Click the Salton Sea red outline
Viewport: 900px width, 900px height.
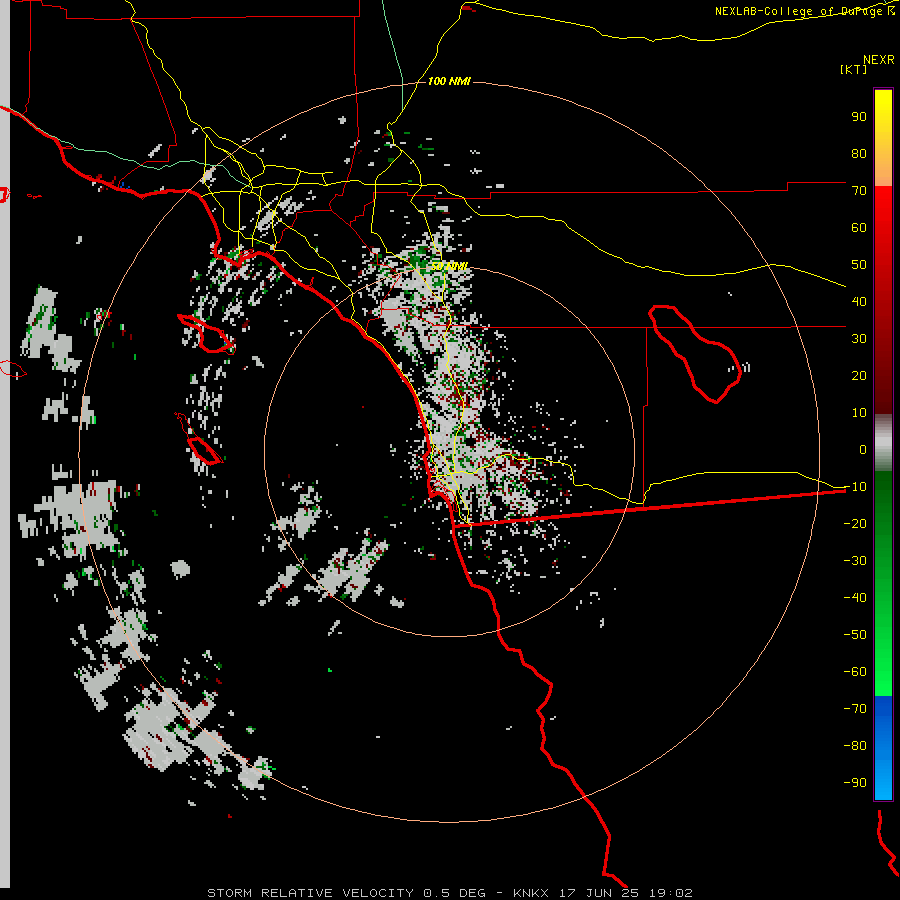click(x=696, y=354)
